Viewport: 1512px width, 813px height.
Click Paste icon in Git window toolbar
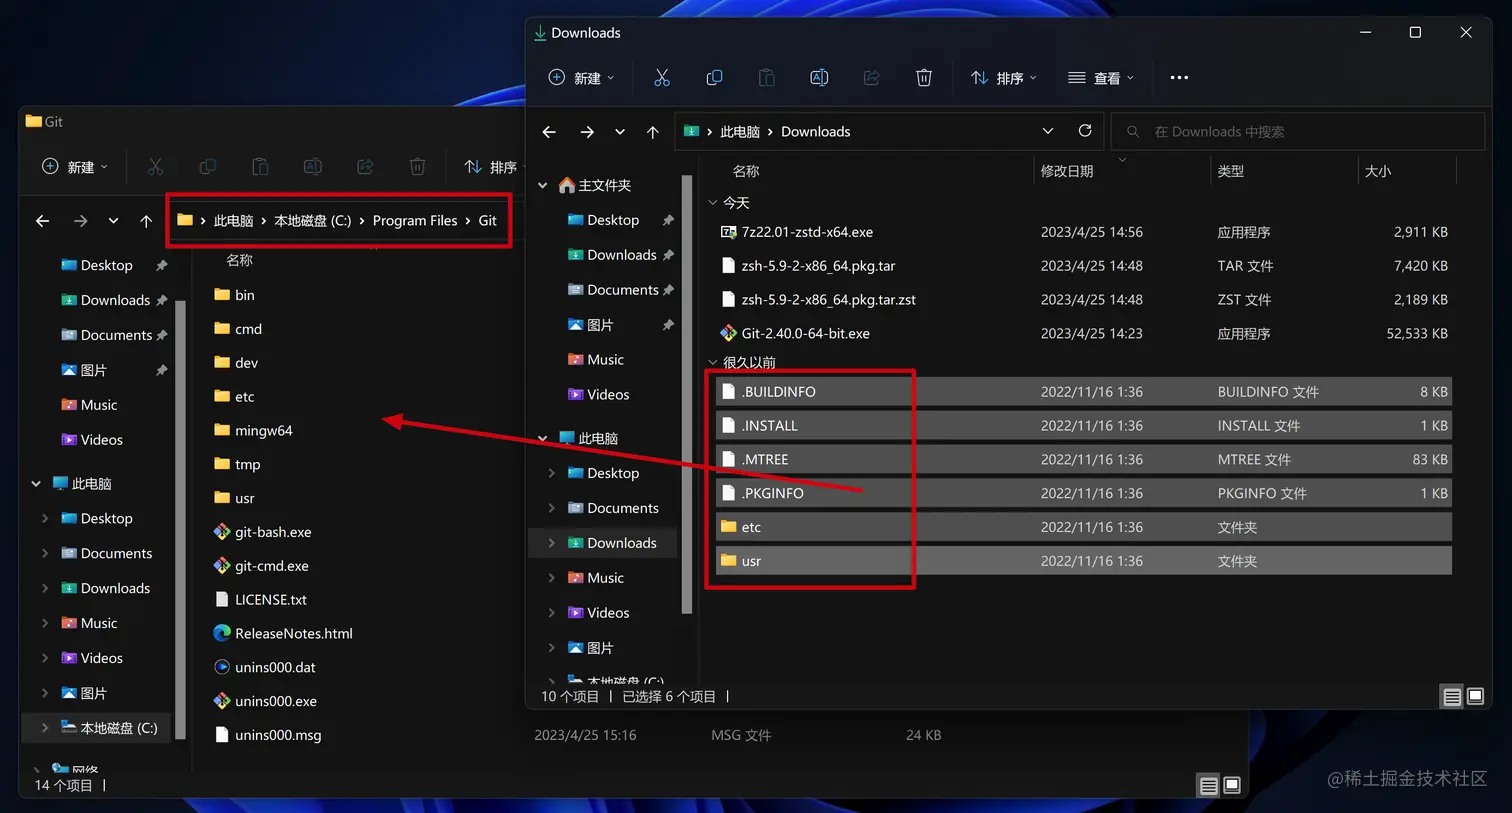[260, 167]
